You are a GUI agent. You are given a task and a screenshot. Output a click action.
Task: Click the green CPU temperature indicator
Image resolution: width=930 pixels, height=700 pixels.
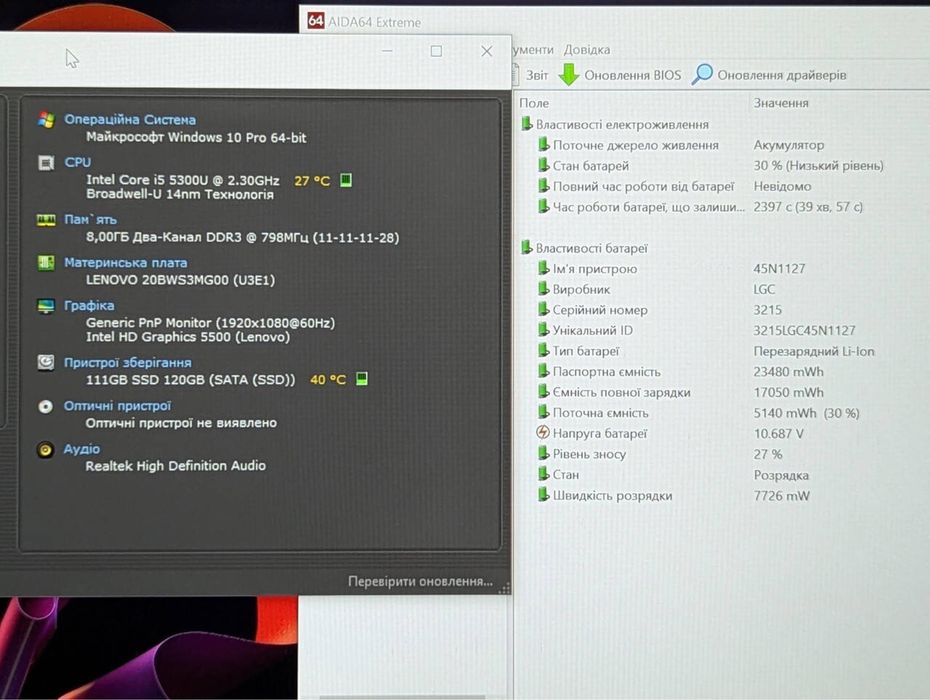[346, 180]
